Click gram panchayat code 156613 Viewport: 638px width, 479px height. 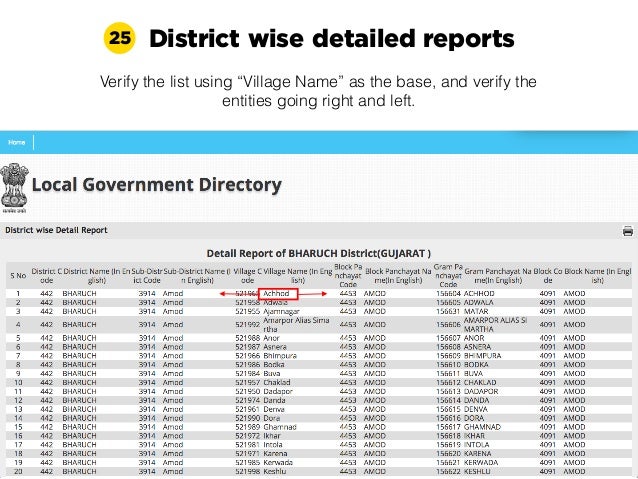pyautogui.click(x=448, y=392)
